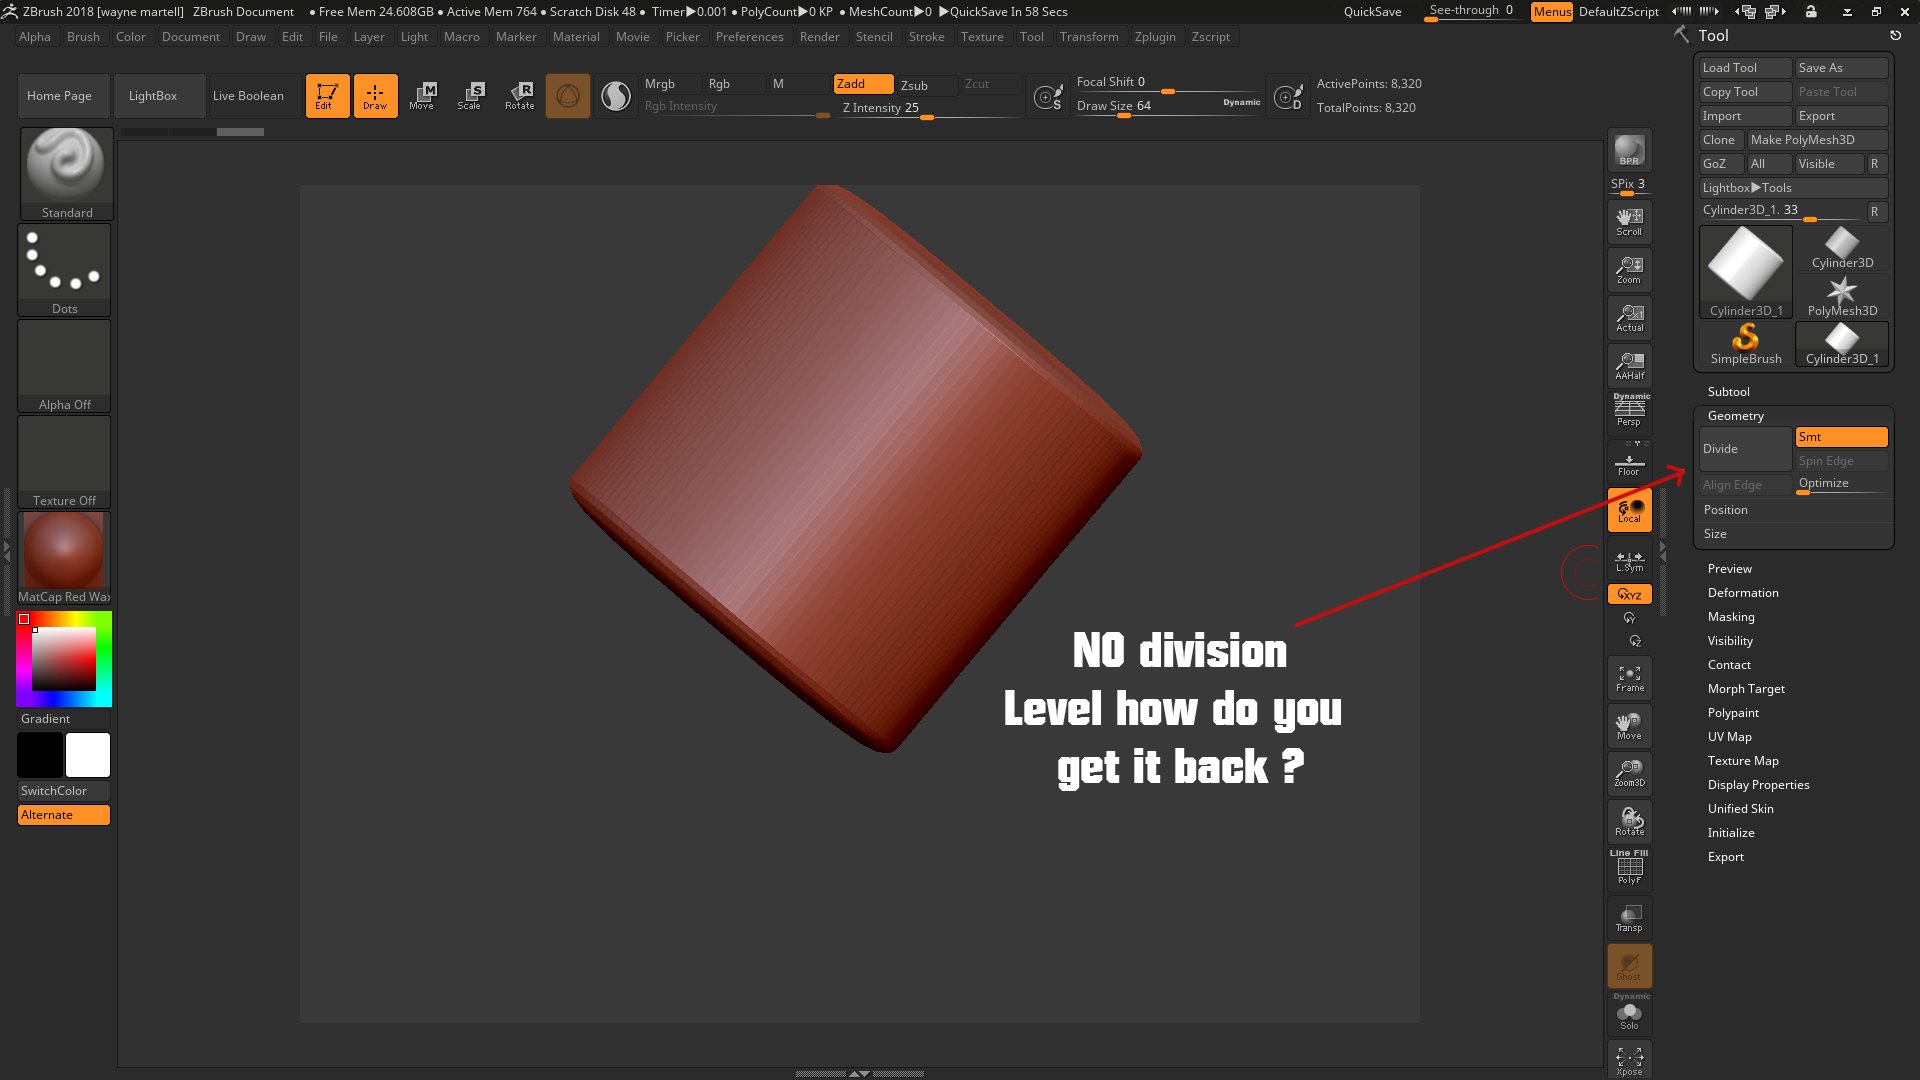Click the QuickSave button
The image size is (1920, 1080).
[1372, 12]
